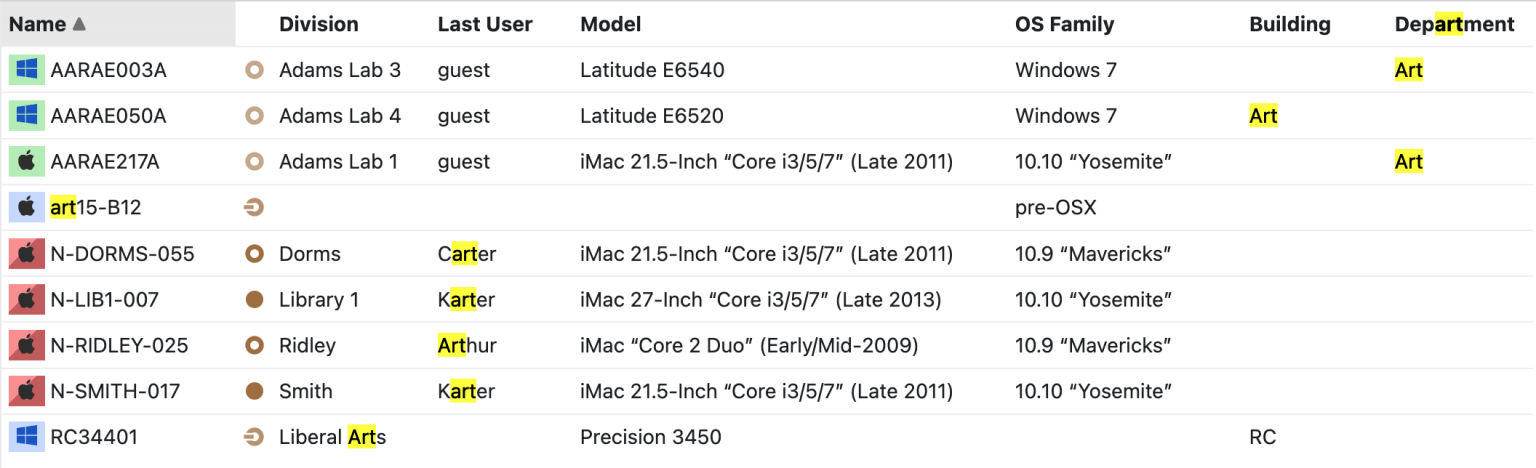Click the Division column header

pos(319,24)
